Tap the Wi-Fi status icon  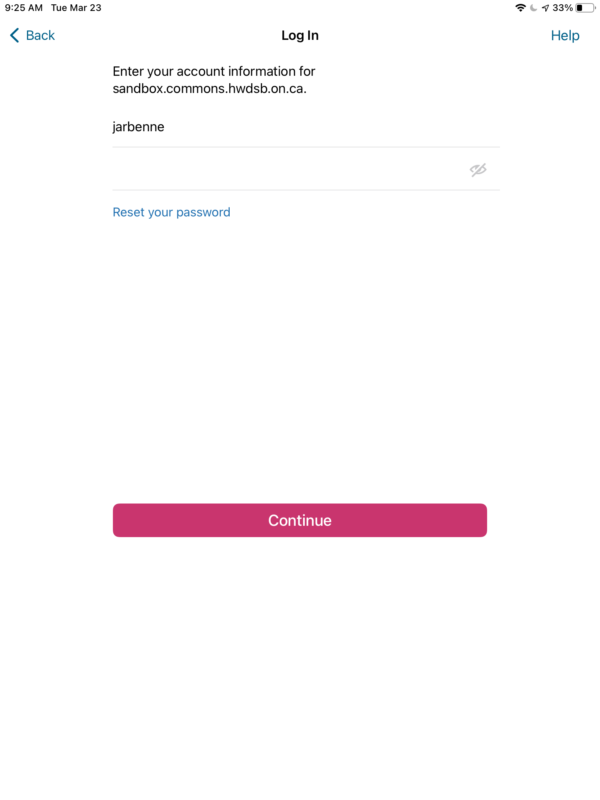click(520, 8)
